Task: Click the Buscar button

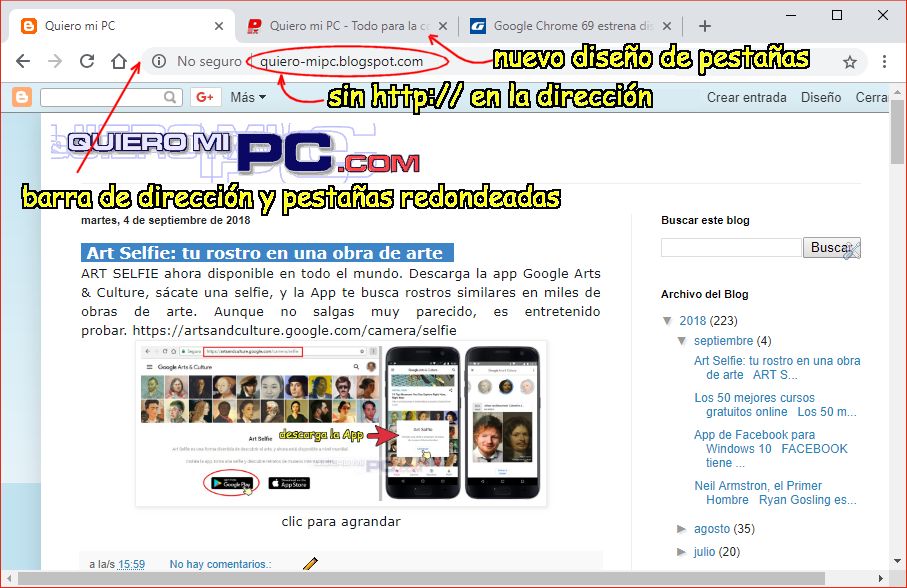Action: click(x=831, y=247)
